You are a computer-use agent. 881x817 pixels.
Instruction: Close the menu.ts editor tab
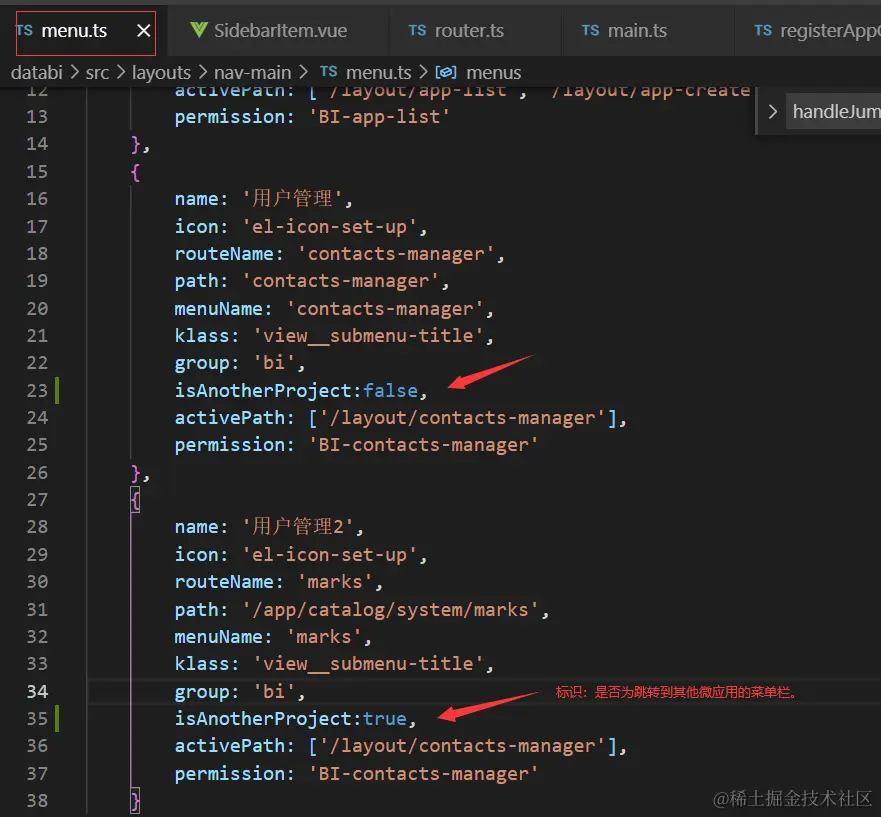click(144, 30)
